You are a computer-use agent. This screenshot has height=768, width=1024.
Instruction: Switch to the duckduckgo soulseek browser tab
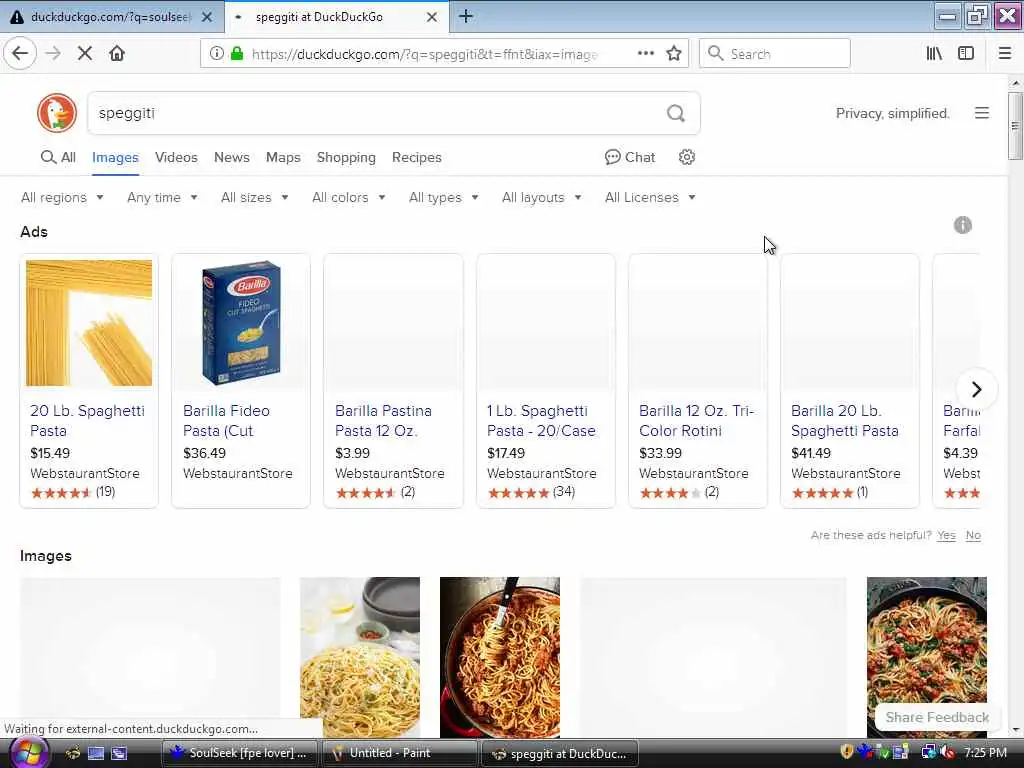112,17
